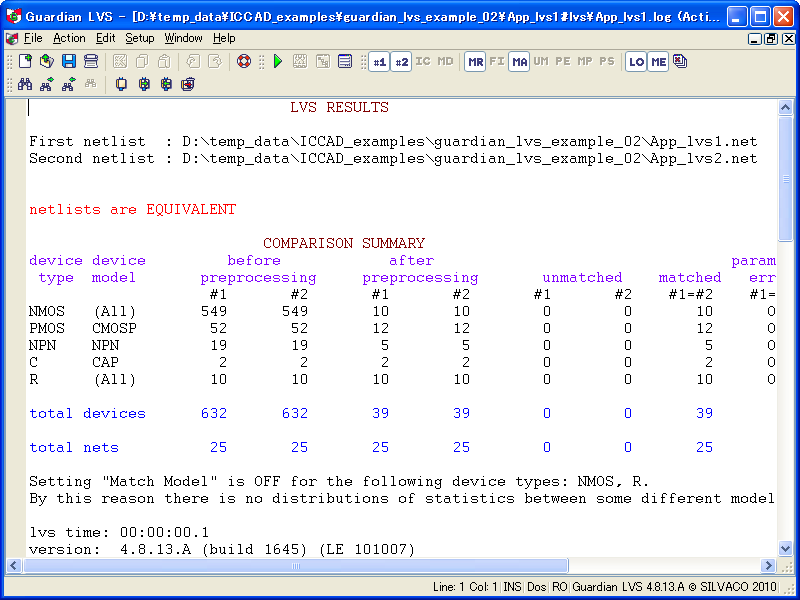800x600 pixels.
Task: Open the Help menu
Action: point(224,38)
